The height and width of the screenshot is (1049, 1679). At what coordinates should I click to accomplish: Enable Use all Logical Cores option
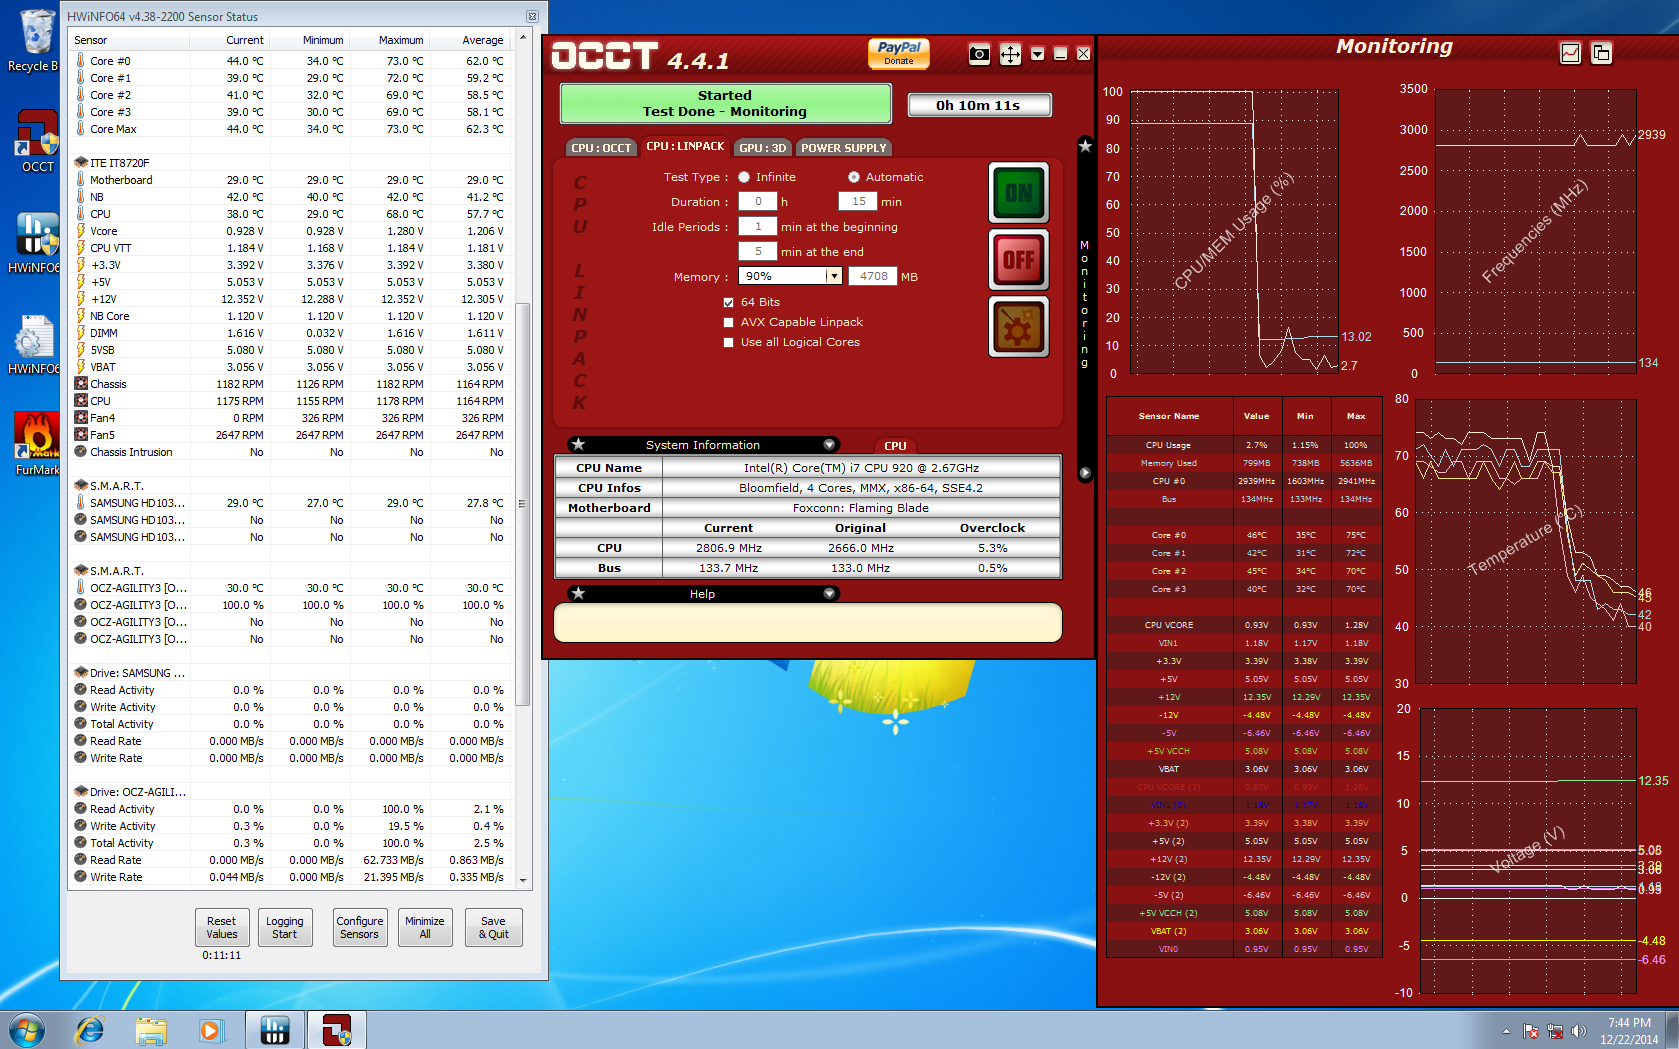click(729, 342)
